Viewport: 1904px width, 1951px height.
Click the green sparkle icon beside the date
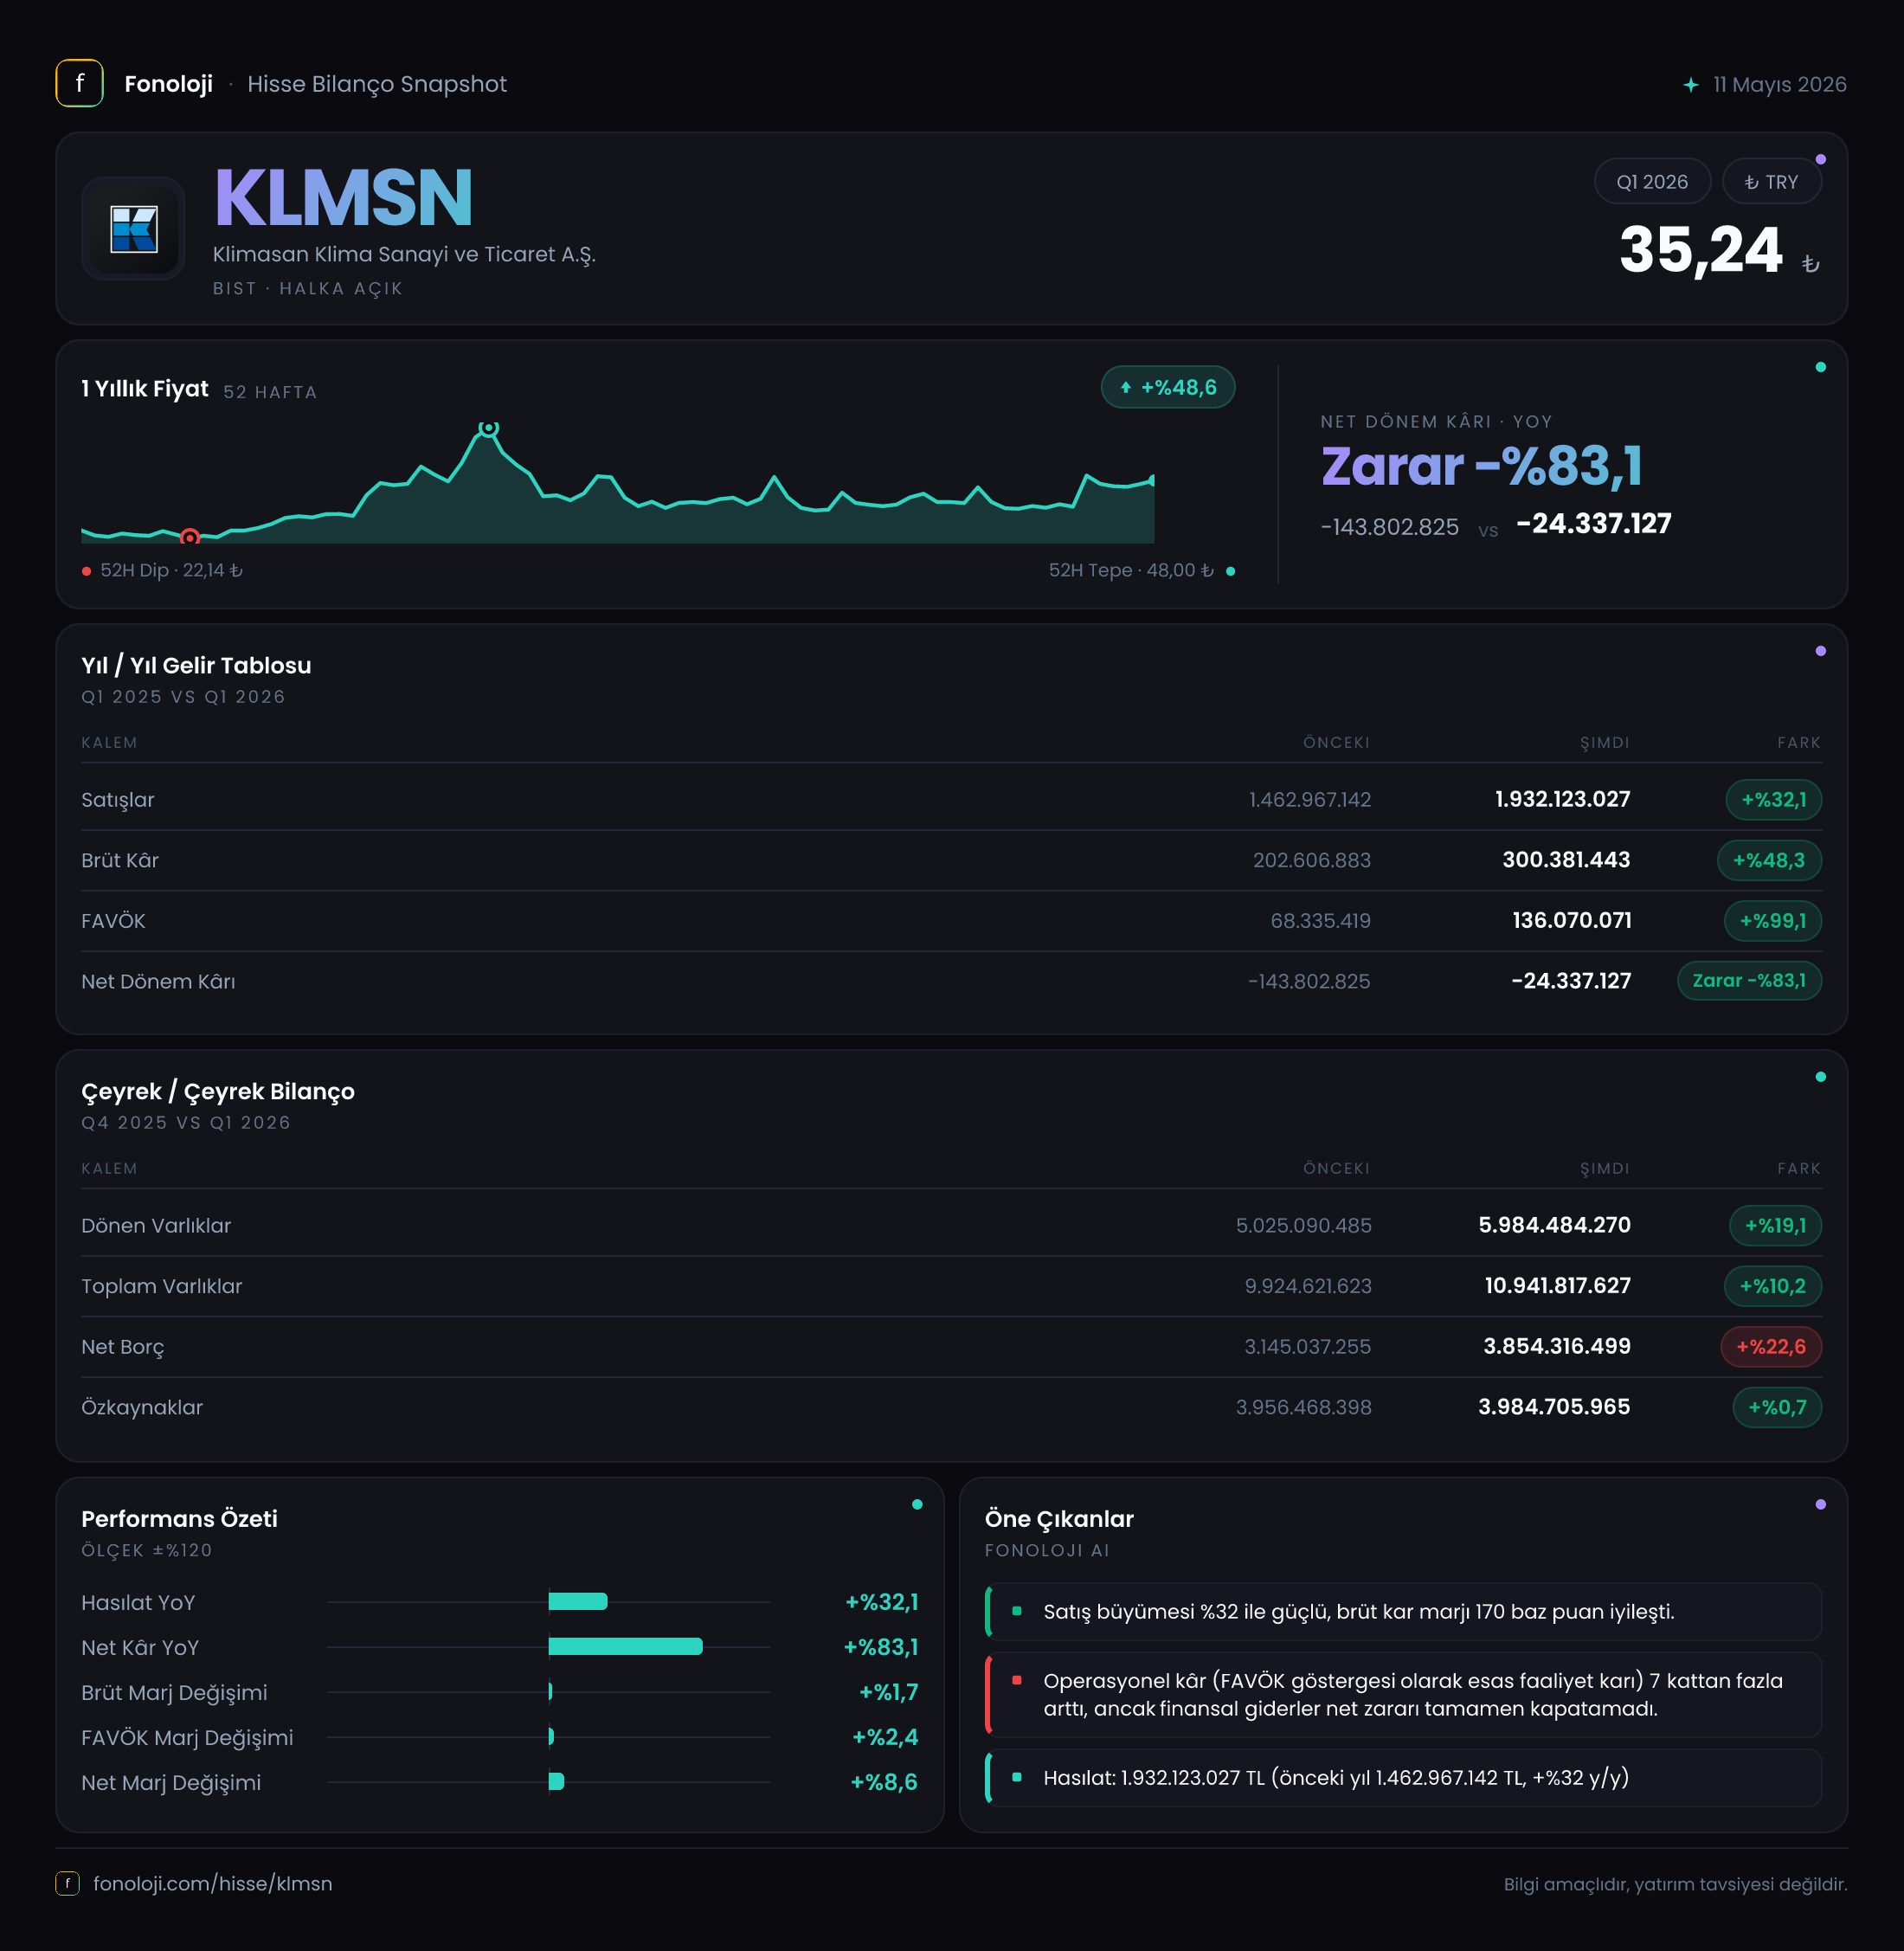point(1690,85)
